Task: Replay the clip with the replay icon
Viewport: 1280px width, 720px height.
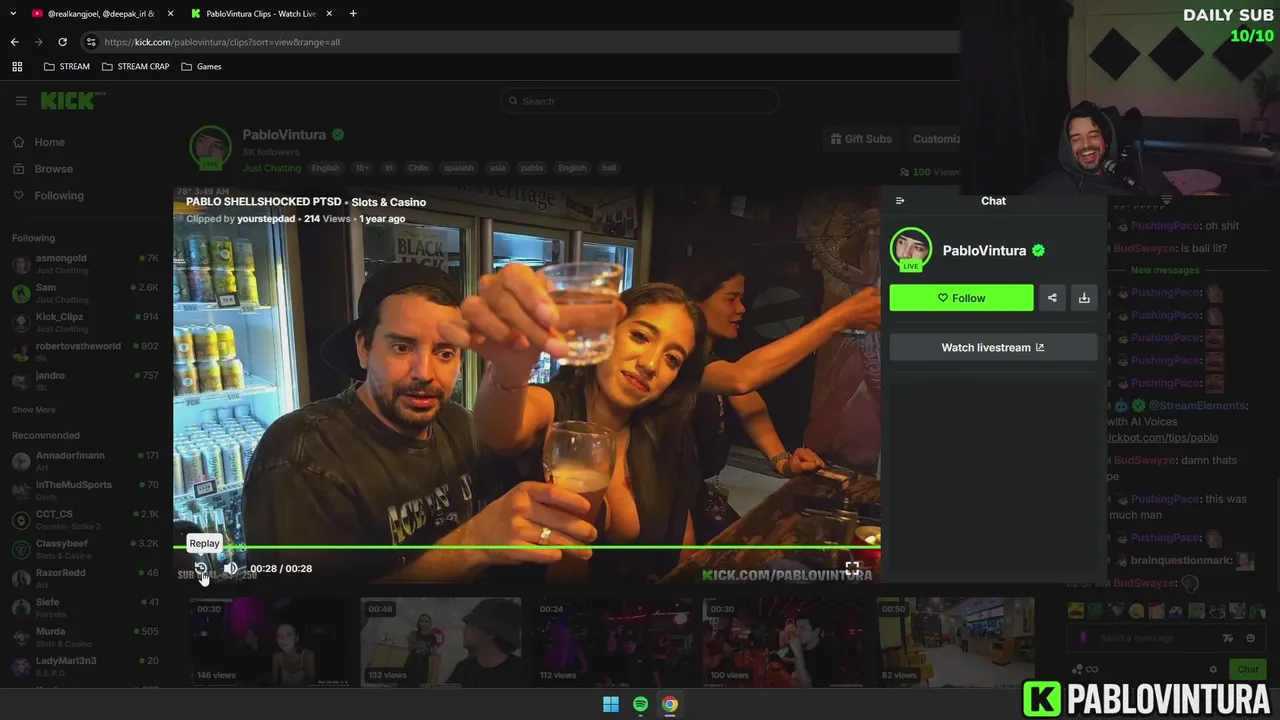Action: 201,568
